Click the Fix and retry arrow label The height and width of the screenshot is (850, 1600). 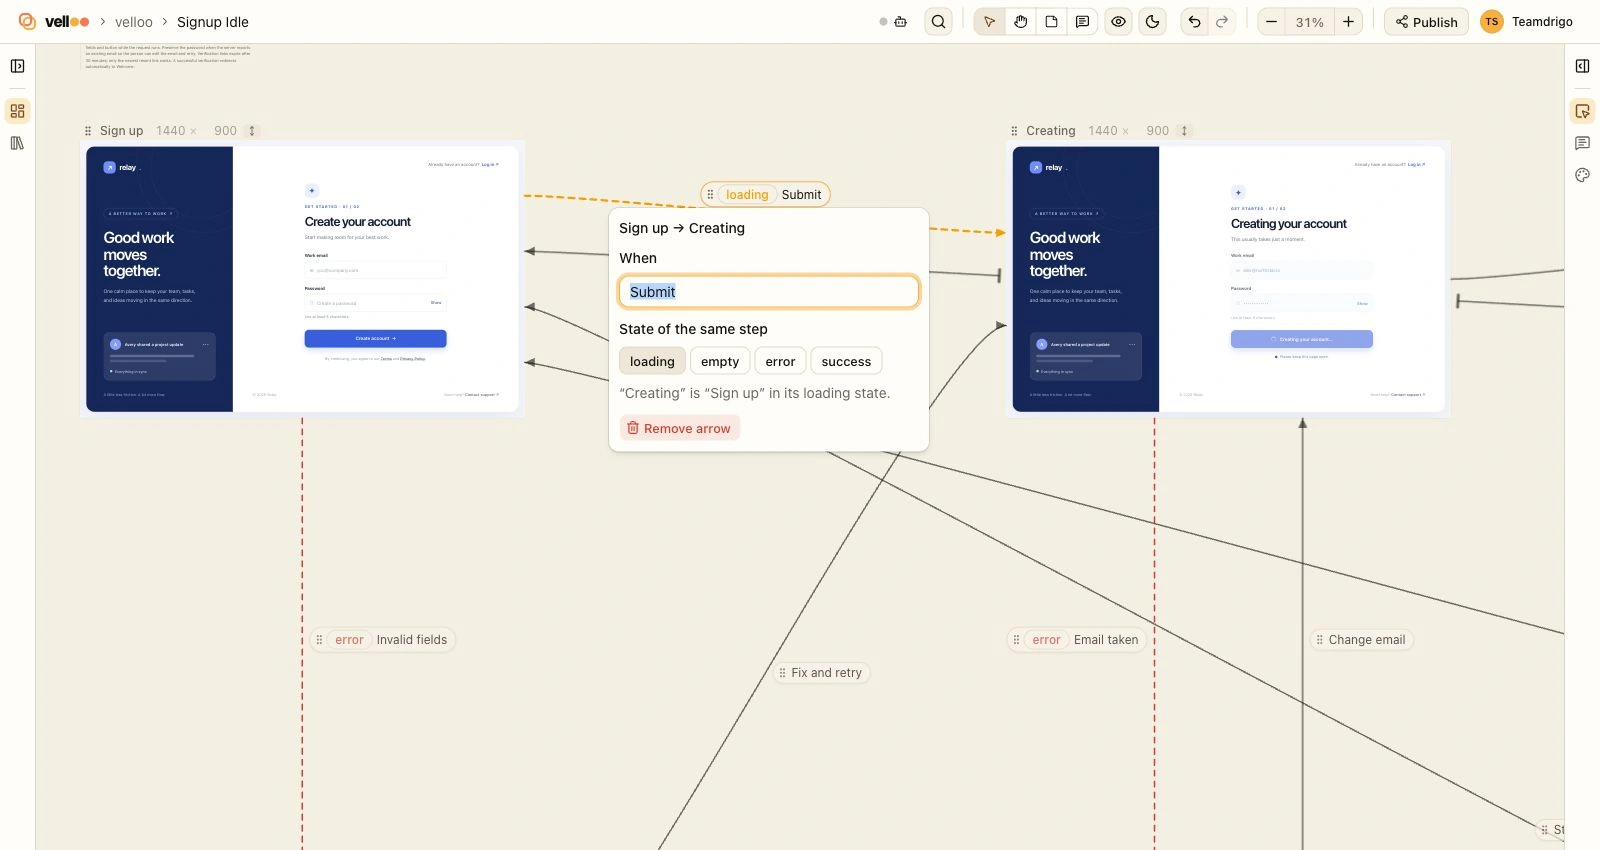point(821,673)
